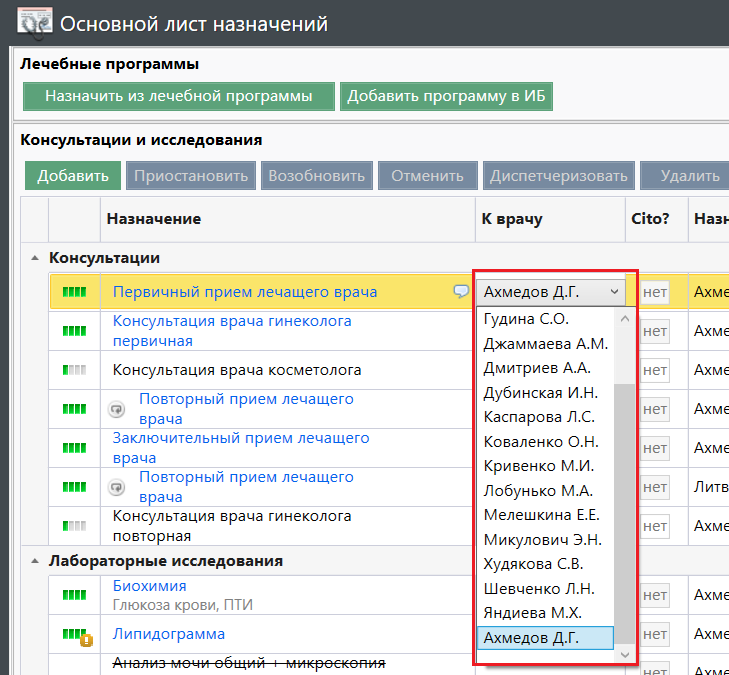729x675 pixels.
Task: Collapse the Консультации group
Action: (x=35, y=258)
